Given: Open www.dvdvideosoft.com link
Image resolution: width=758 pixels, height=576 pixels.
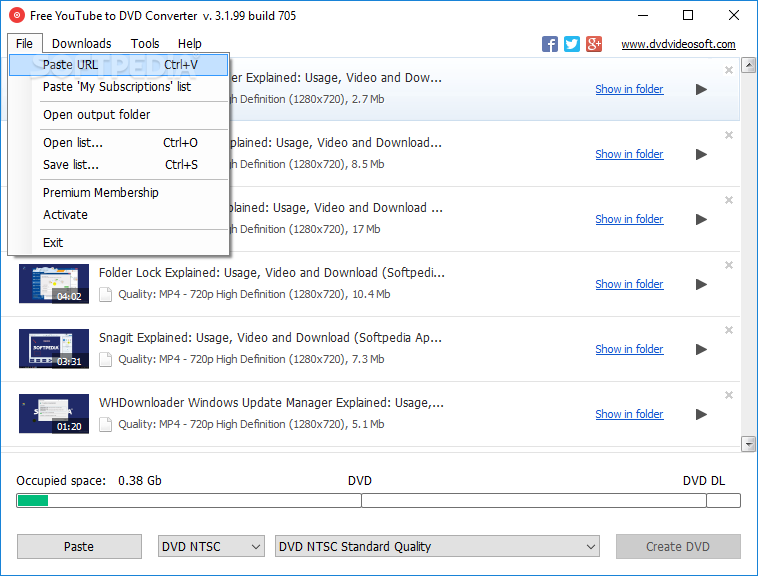Looking at the screenshot, I should click(678, 44).
